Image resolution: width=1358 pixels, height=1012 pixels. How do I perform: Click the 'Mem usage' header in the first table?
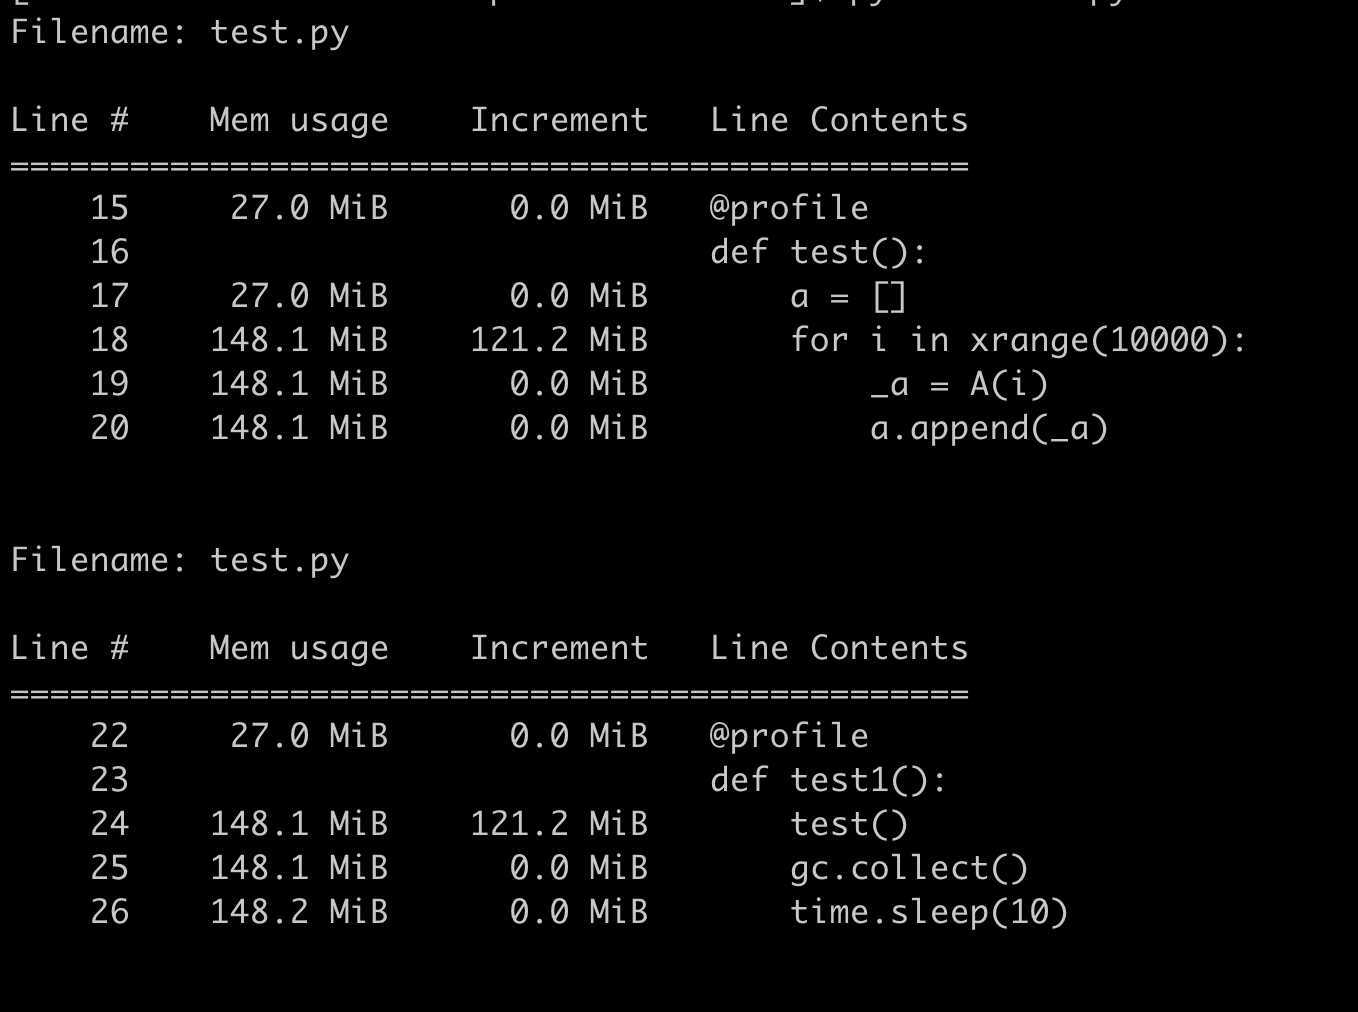click(299, 120)
